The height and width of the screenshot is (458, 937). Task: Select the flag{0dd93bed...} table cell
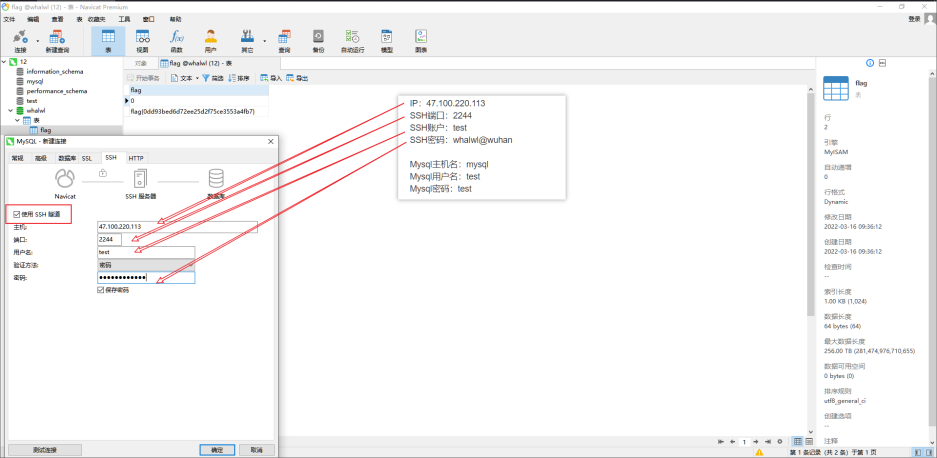pos(199,111)
